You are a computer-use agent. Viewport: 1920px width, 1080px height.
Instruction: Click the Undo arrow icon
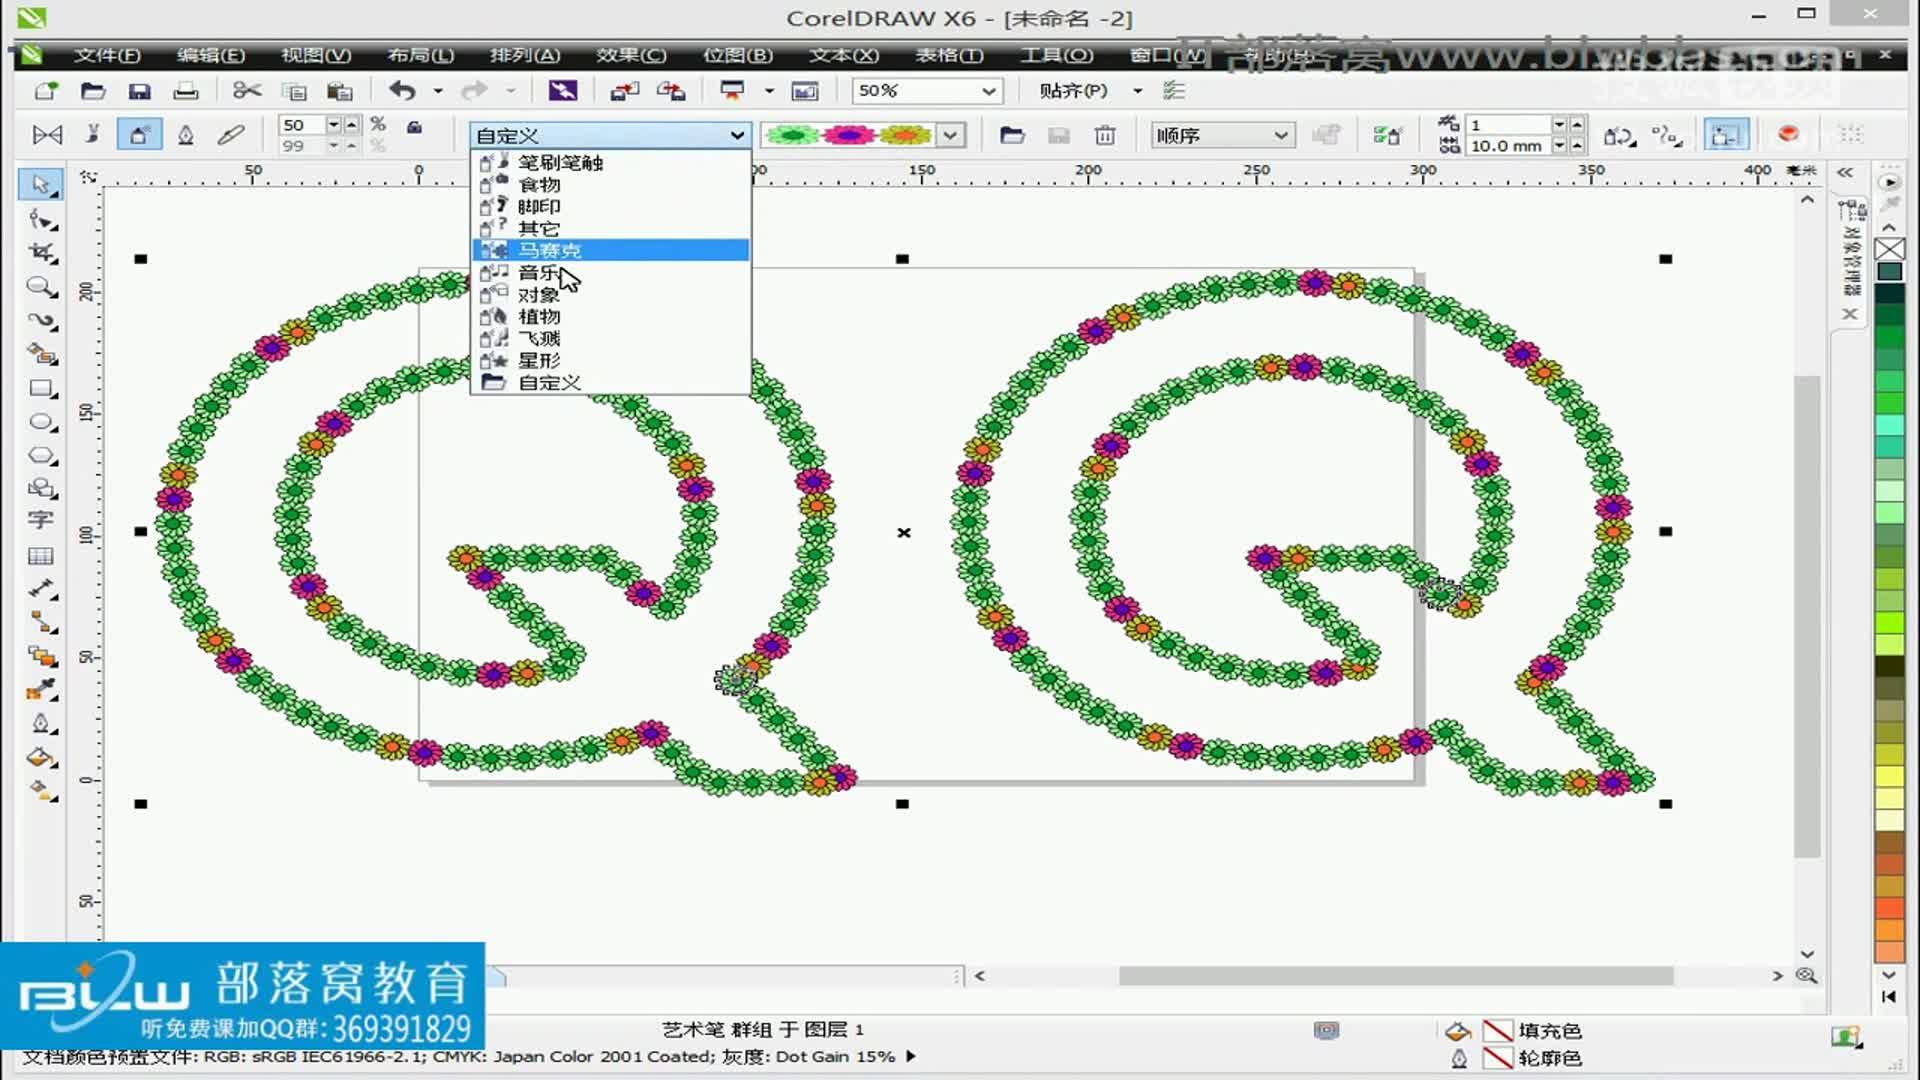[x=402, y=91]
